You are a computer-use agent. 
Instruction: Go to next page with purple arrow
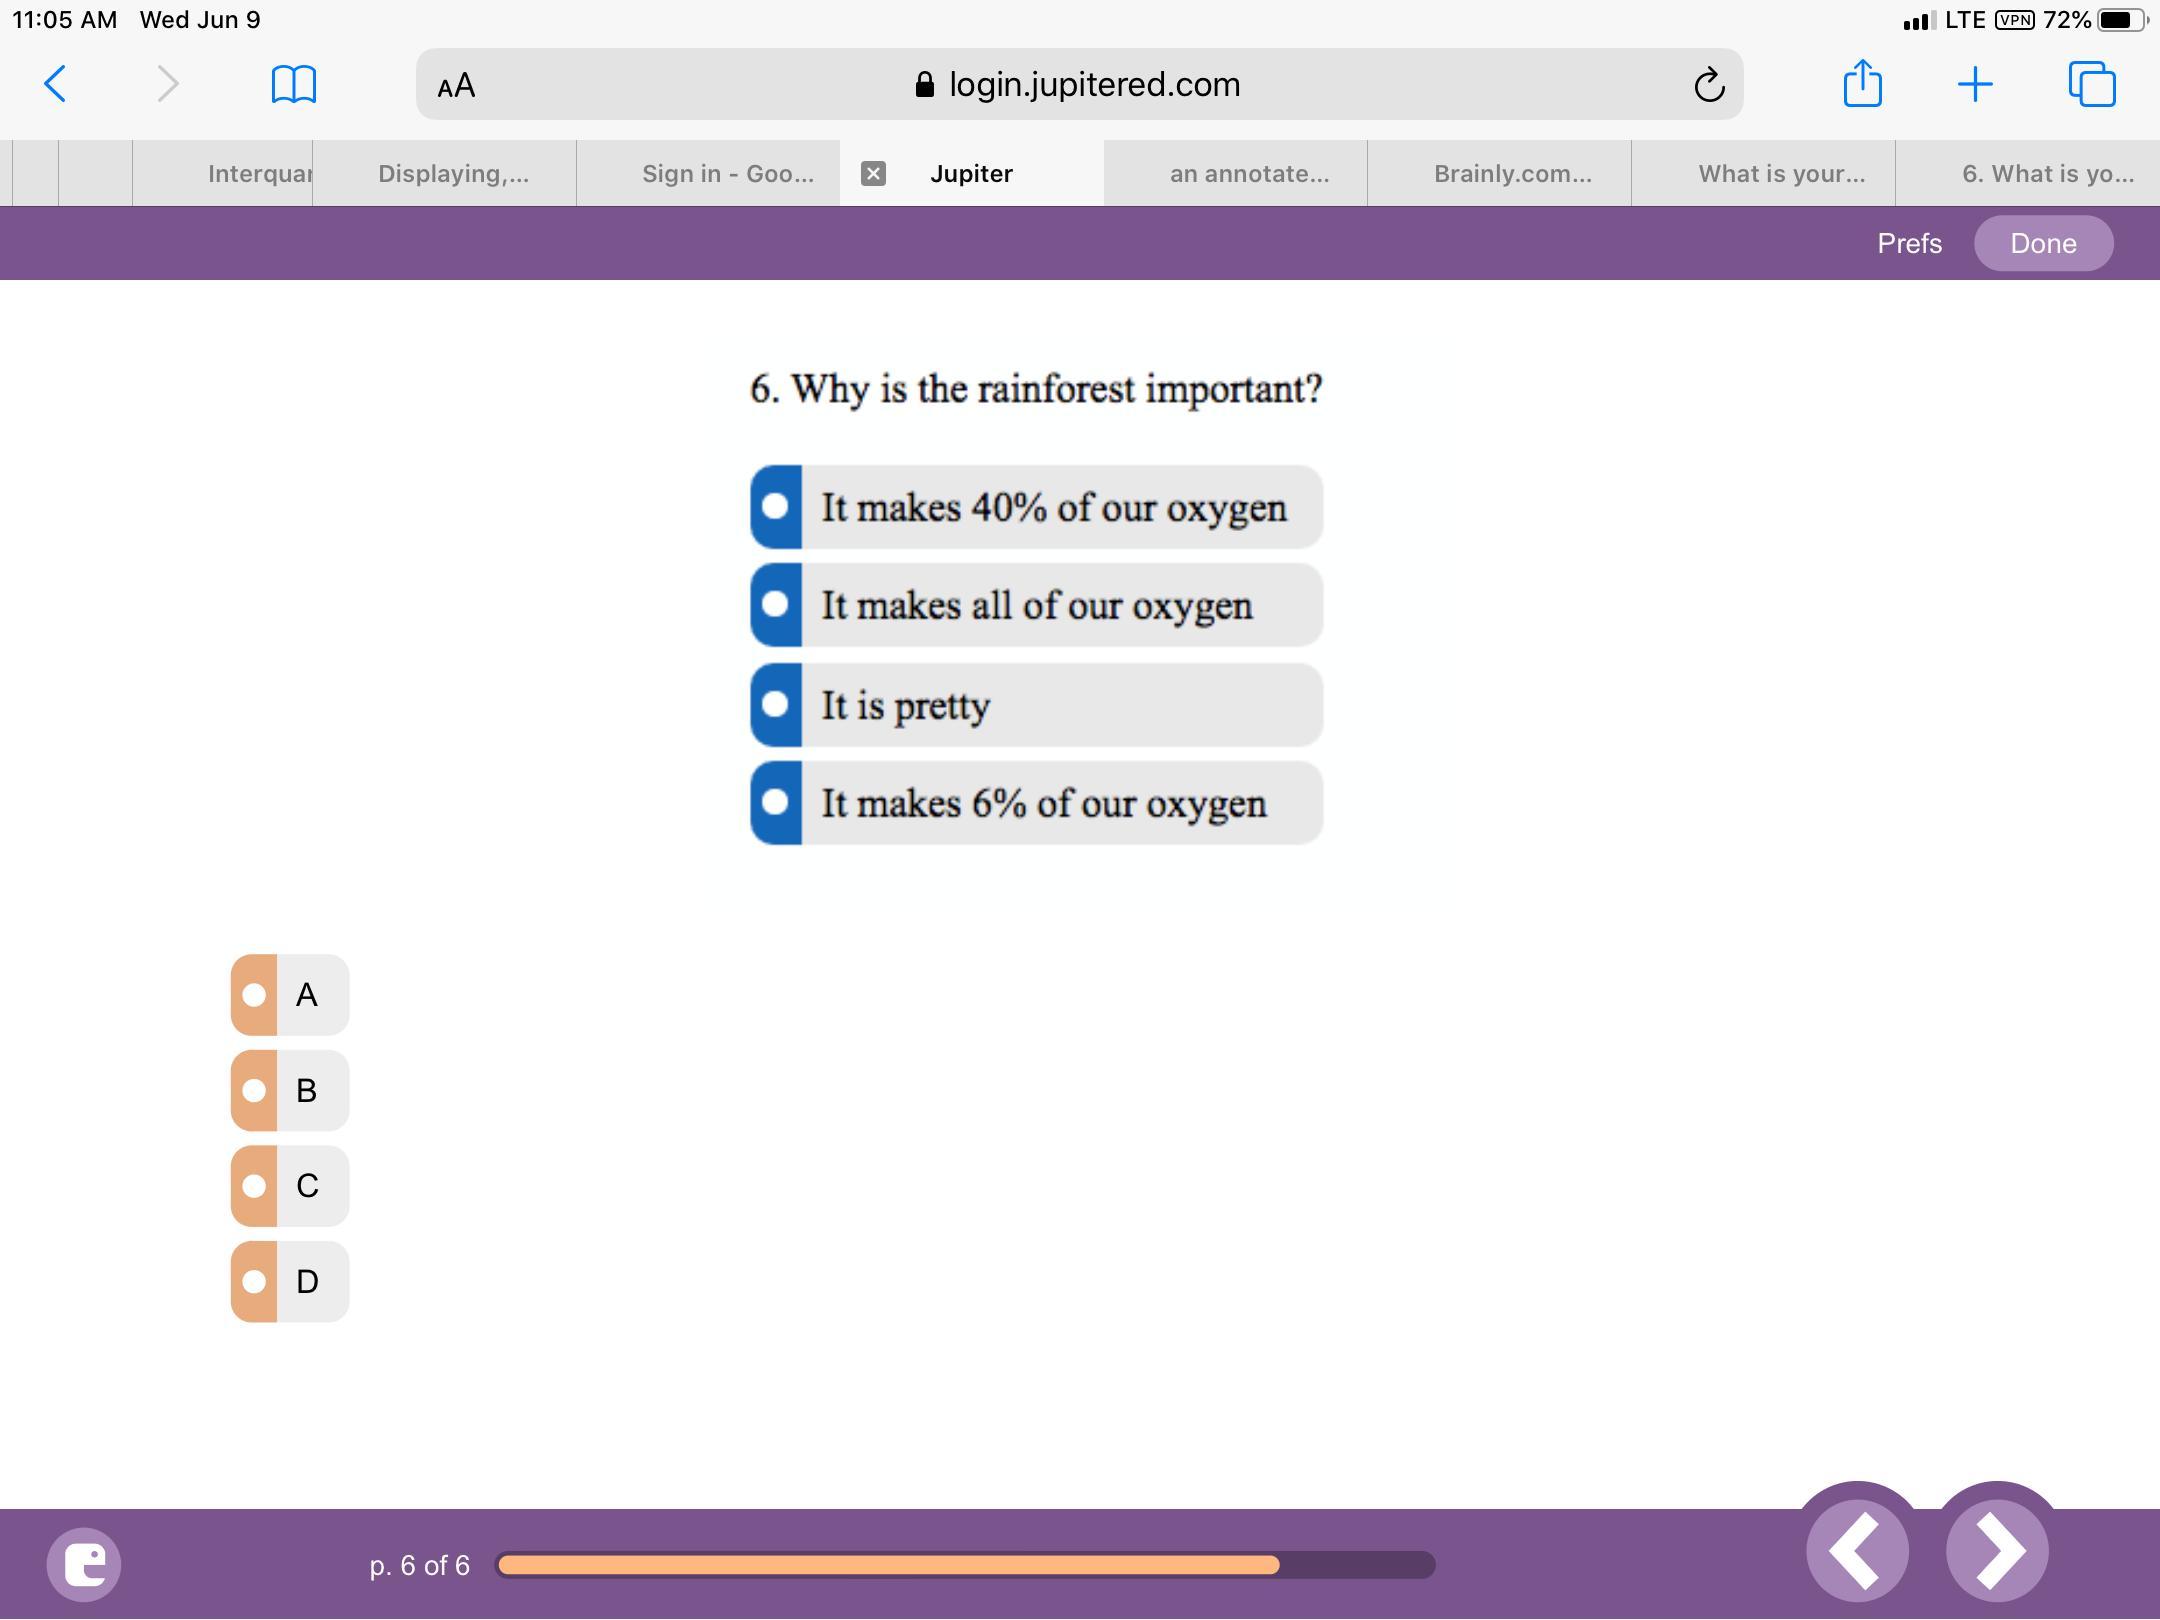(1997, 1551)
